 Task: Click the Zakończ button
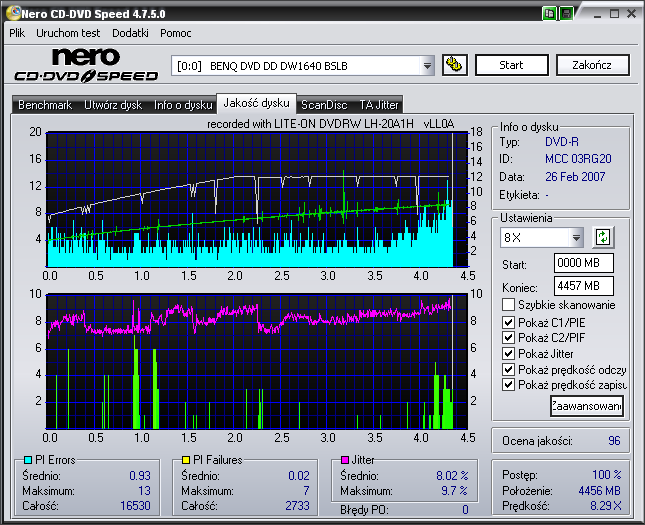[x=592, y=65]
